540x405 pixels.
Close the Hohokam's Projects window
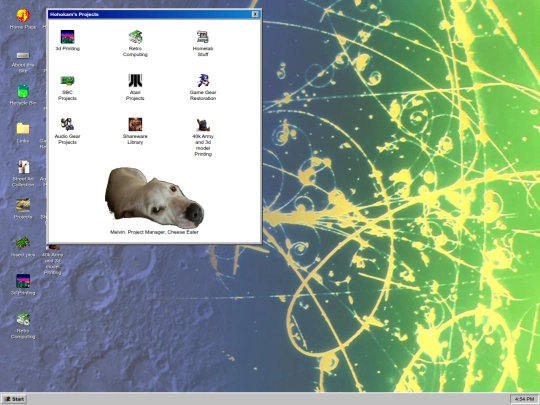(x=255, y=14)
